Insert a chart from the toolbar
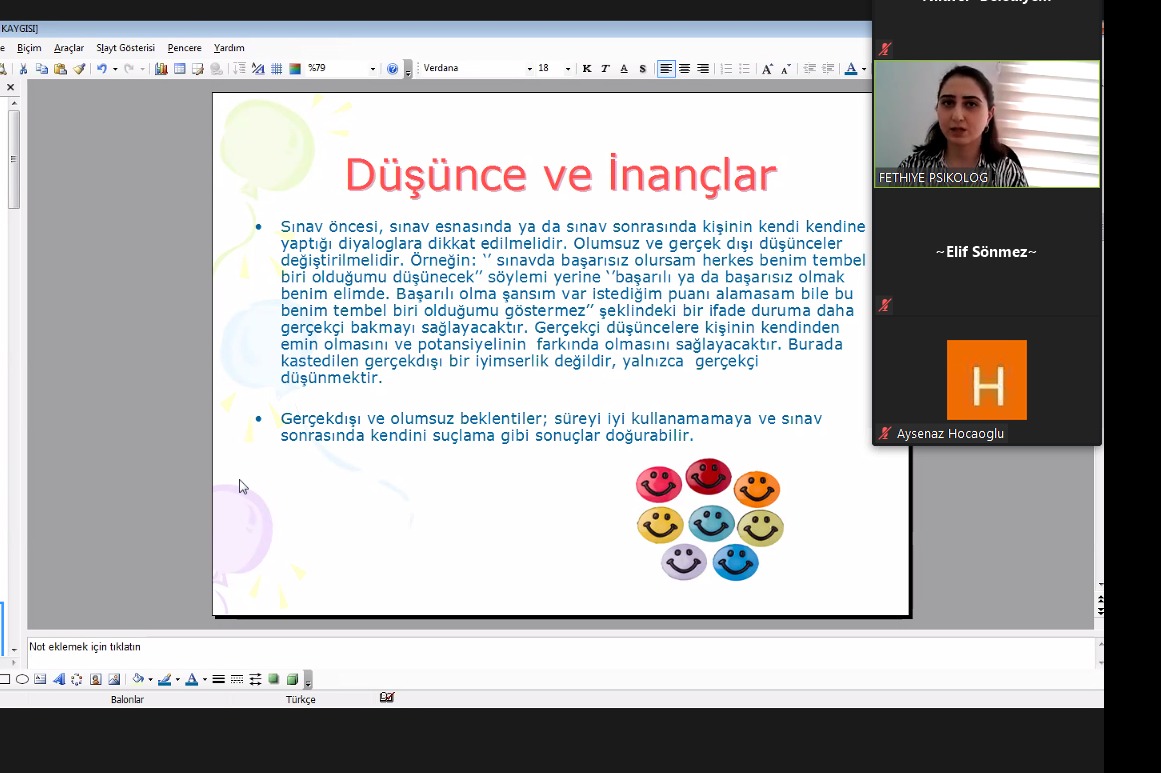The width and height of the screenshot is (1161, 773). [161, 69]
